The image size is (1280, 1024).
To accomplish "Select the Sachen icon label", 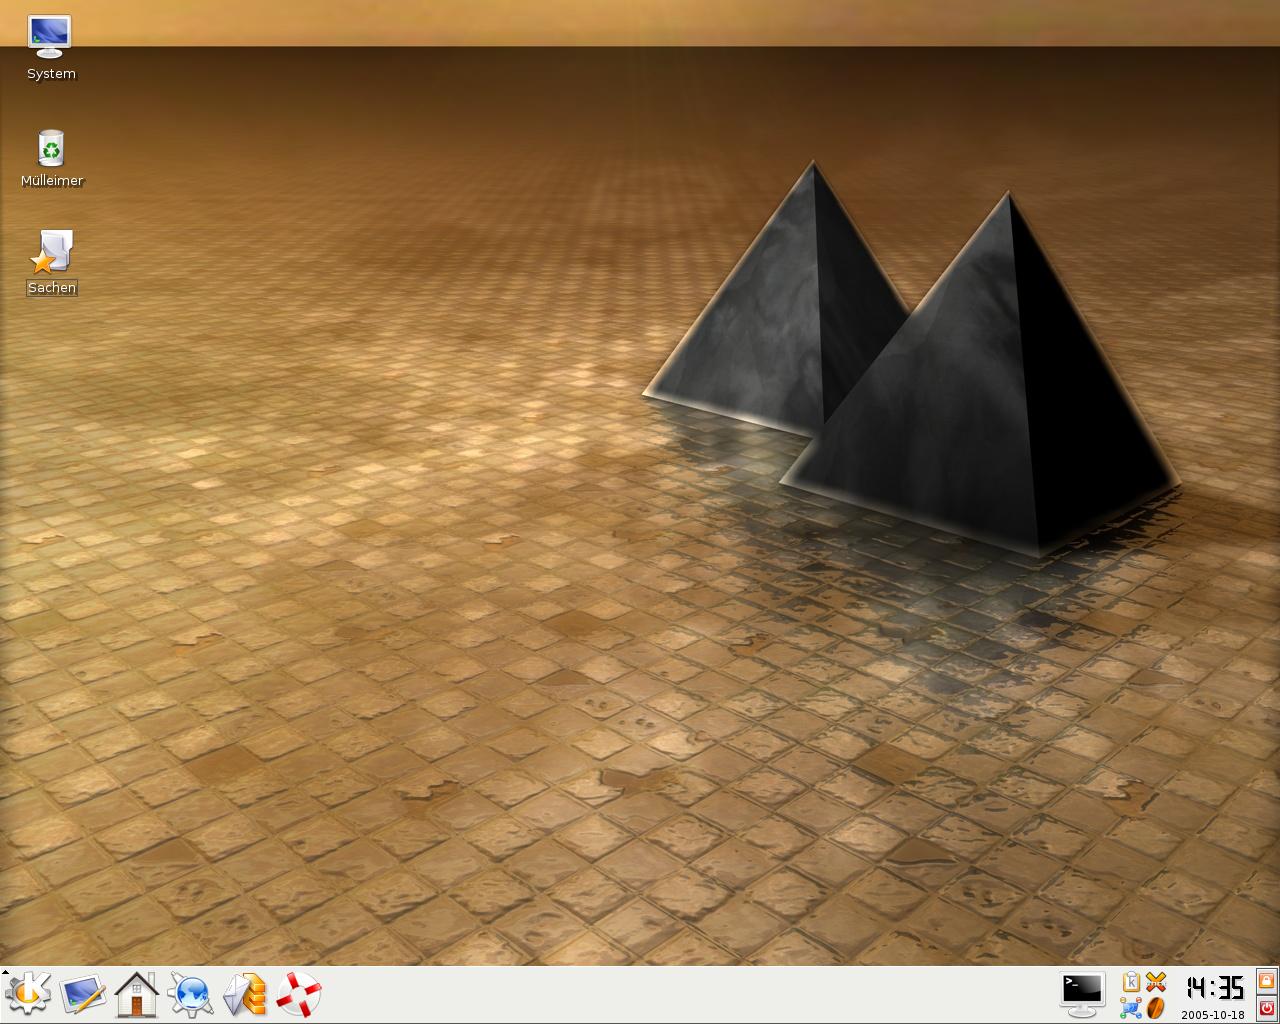I will coord(52,288).
